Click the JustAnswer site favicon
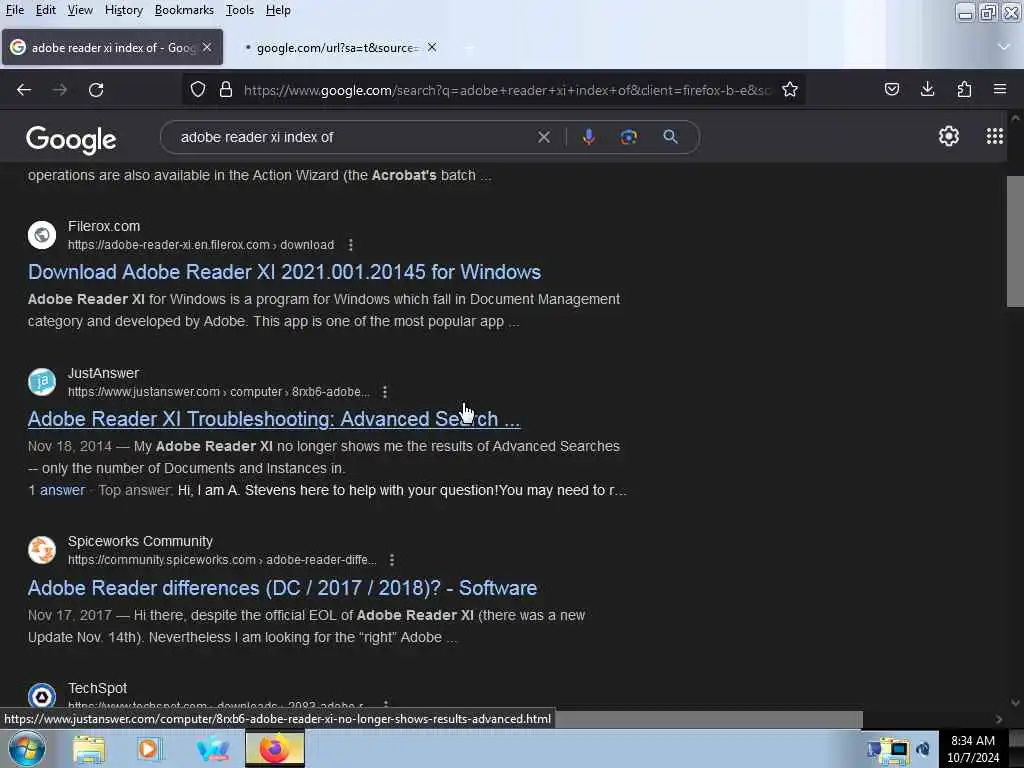Viewport: 1024px width, 768px height. (42, 382)
